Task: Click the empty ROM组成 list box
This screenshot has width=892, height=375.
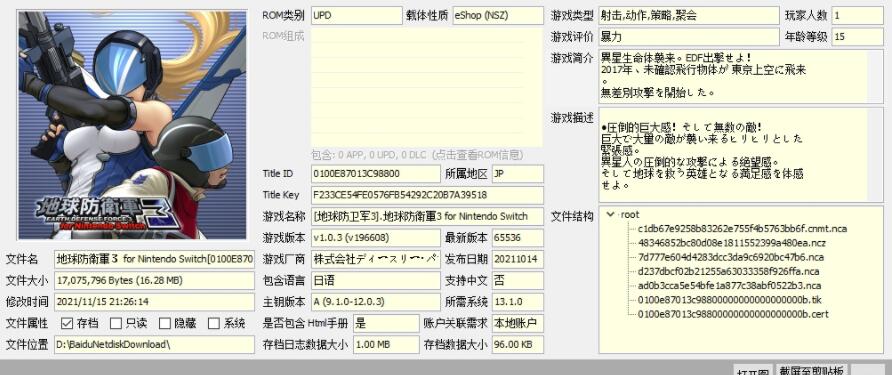Action: 427,87
